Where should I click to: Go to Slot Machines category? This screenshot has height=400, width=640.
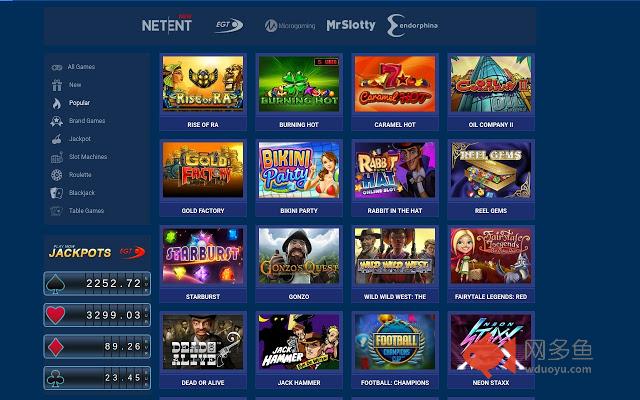pyautogui.click(x=88, y=156)
